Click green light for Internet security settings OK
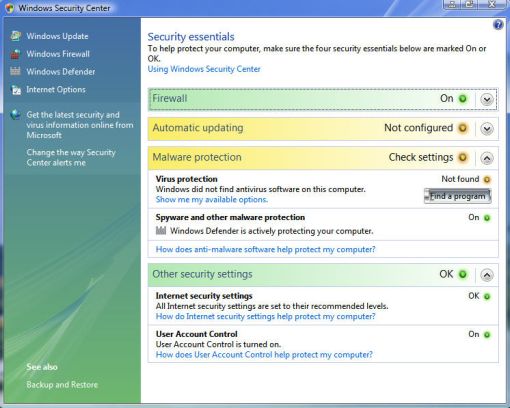The width and height of the screenshot is (510, 408). pyautogui.click(x=487, y=296)
